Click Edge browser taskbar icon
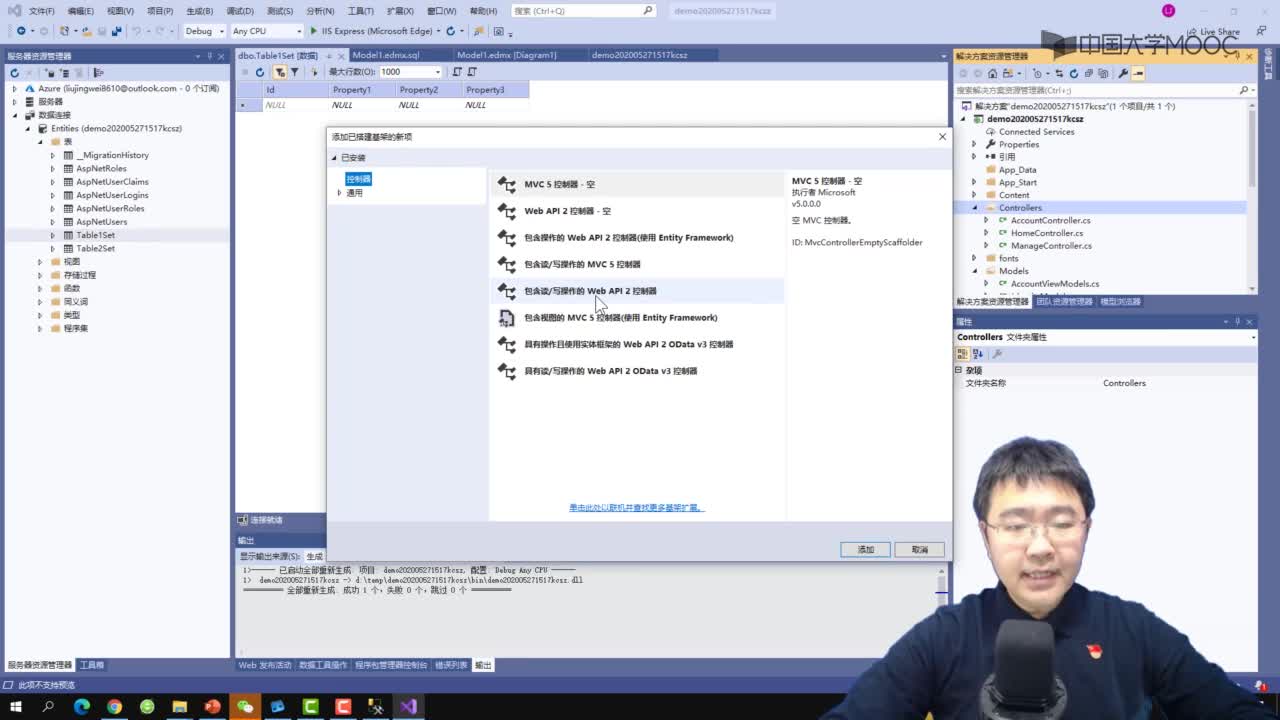Screen dimensions: 1280x720 [x=82, y=707]
